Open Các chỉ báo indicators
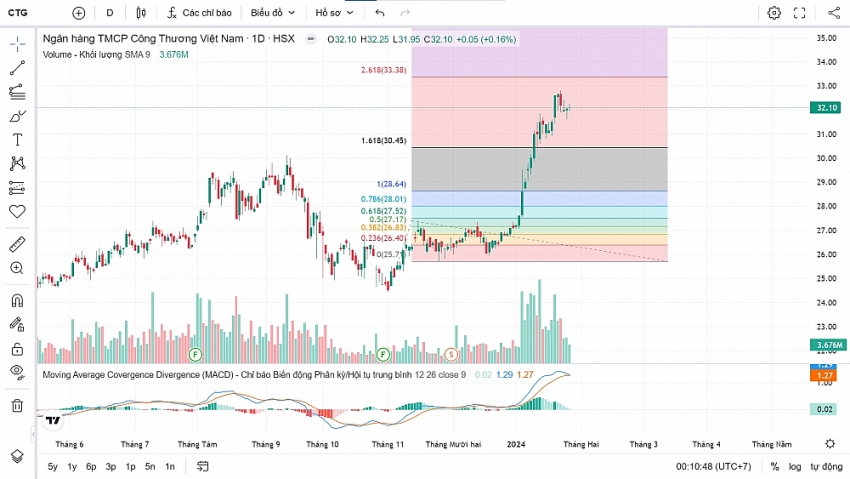The width and height of the screenshot is (850, 479). (199, 12)
